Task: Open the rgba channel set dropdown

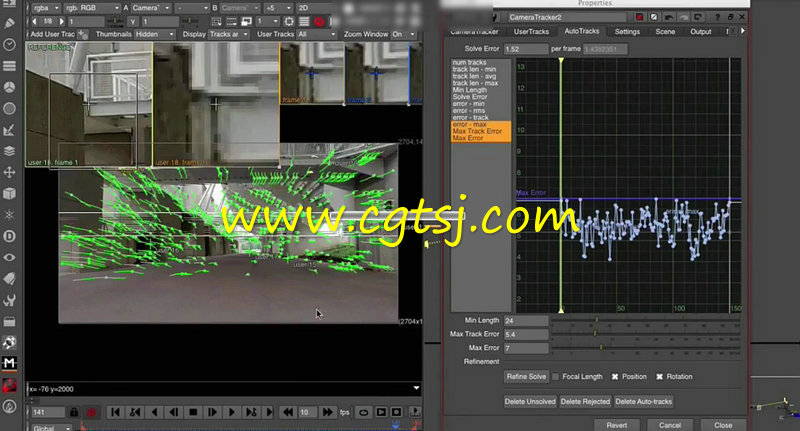Action: 46,8
